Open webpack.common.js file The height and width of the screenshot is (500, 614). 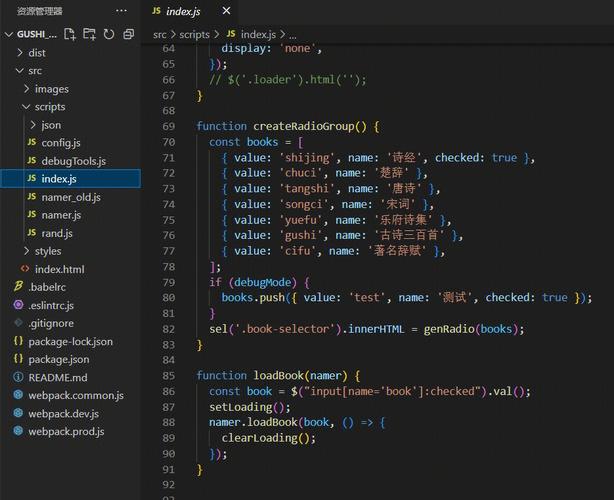76,396
